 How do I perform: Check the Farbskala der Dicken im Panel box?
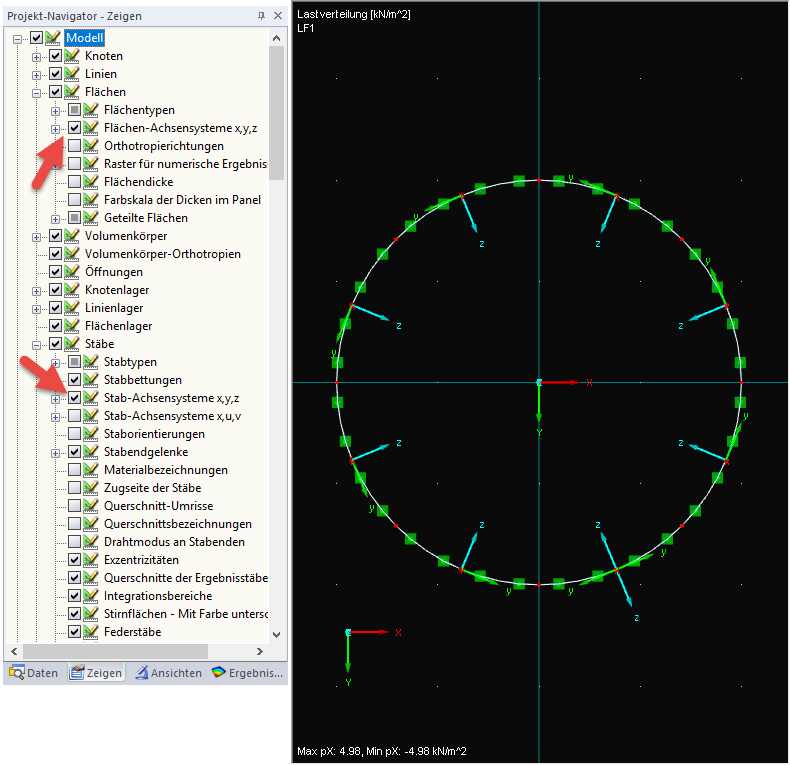(75, 200)
